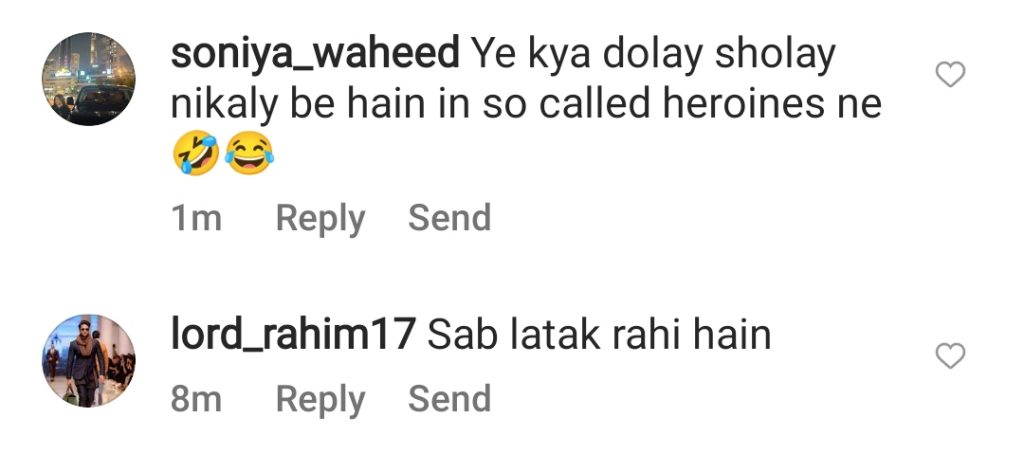The height and width of the screenshot is (454, 1024).
Task: Like soniya_waheed's comment with the heart icon
Action: coord(950,74)
